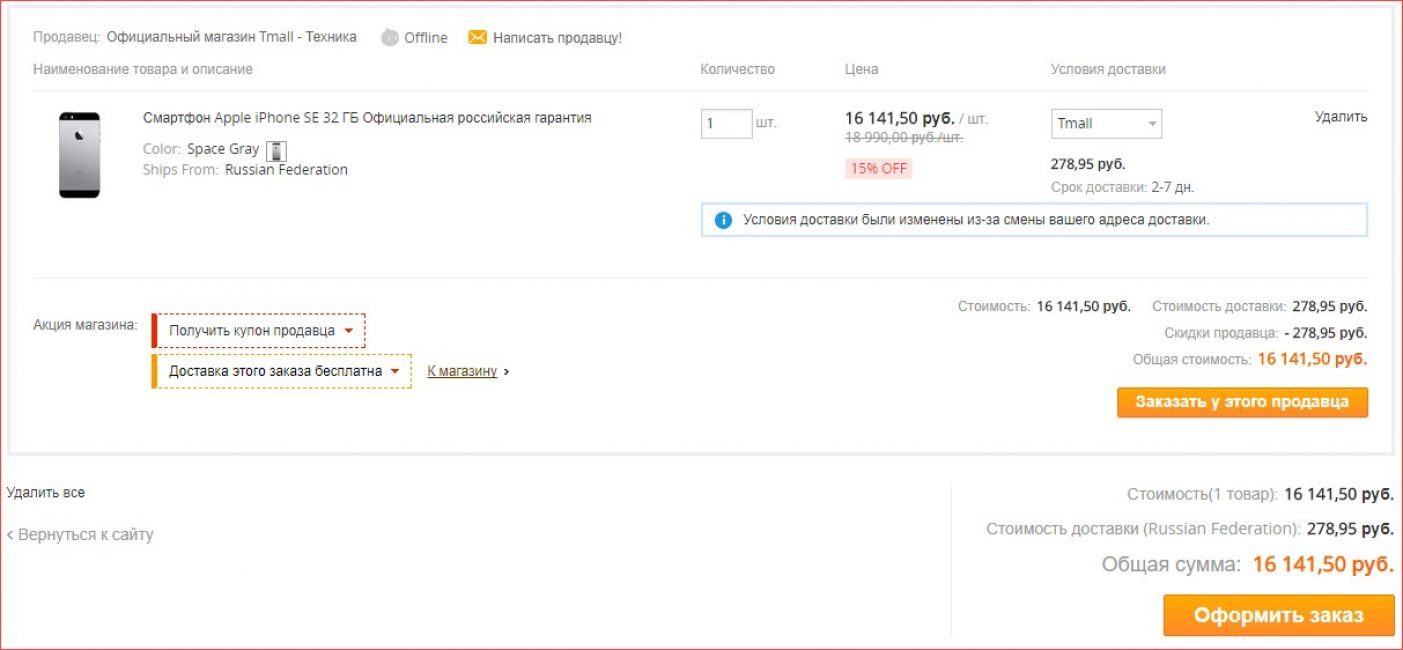Image resolution: width=1403 pixels, height=650 pixels.
Task: Click 'Написать продавцу!' link
Action: (557, 38)
